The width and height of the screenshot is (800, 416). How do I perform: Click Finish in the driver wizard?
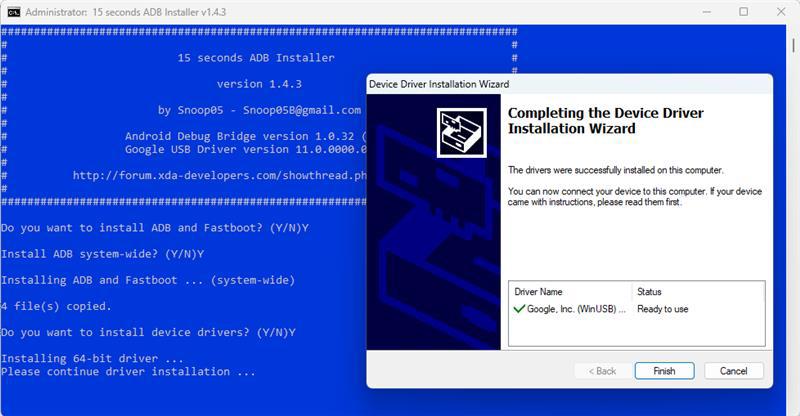[664, 371]
